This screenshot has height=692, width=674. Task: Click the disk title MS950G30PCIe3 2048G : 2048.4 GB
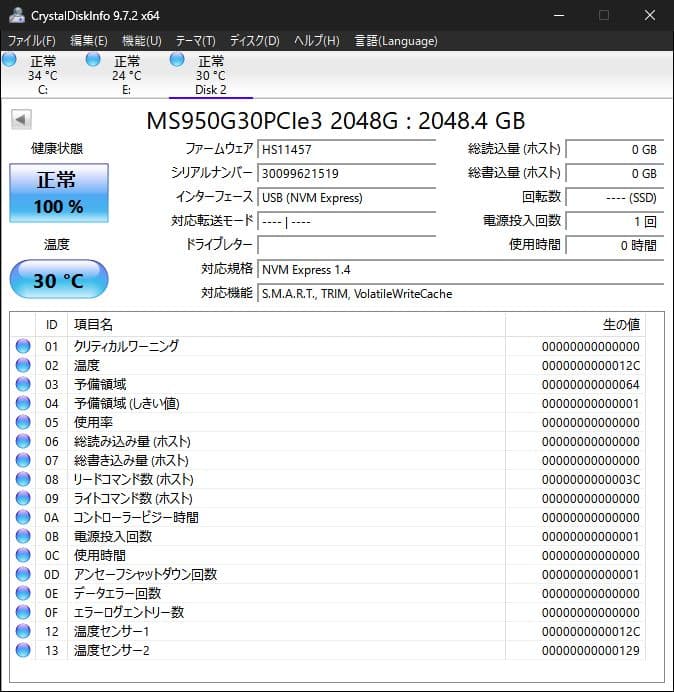(x=336, y=120)
